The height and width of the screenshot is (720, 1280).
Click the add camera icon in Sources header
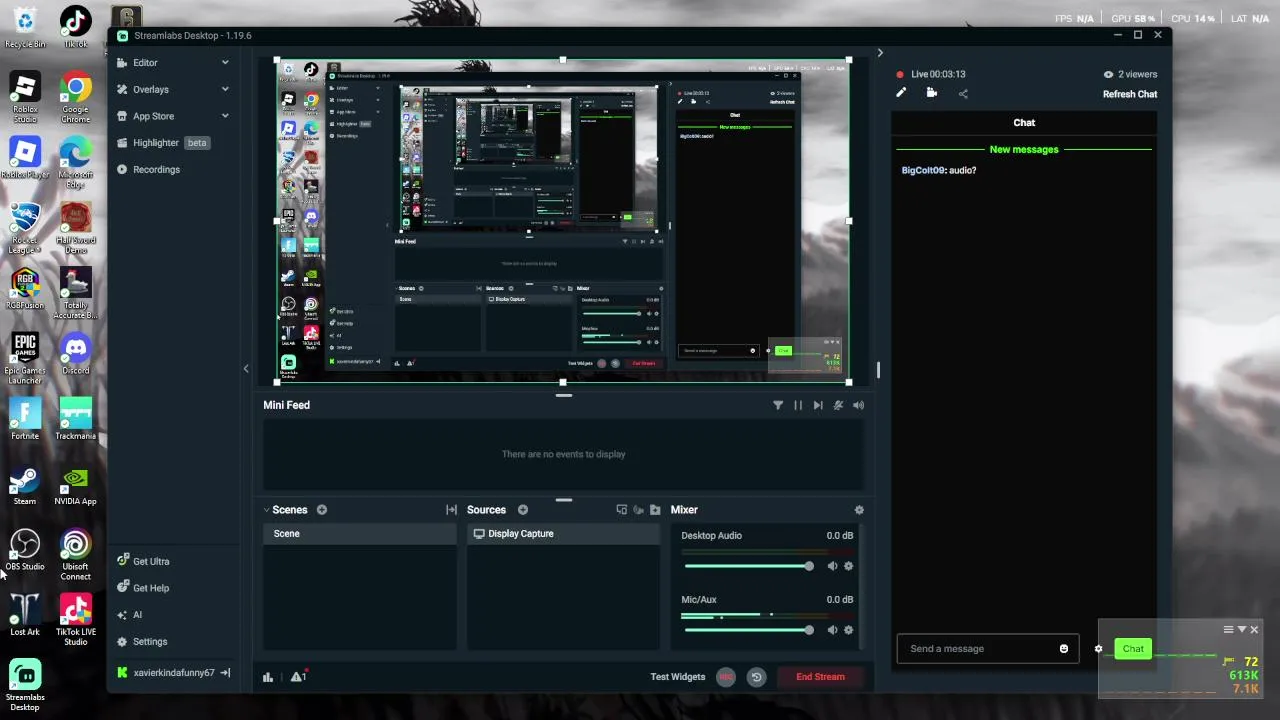(x=638, y=510)
